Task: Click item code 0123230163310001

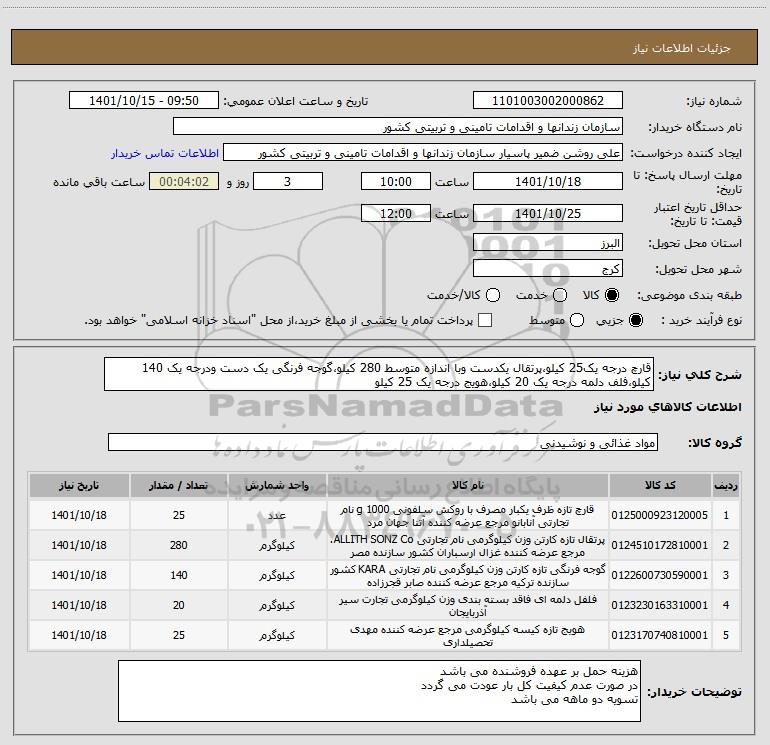Action: 660,605
